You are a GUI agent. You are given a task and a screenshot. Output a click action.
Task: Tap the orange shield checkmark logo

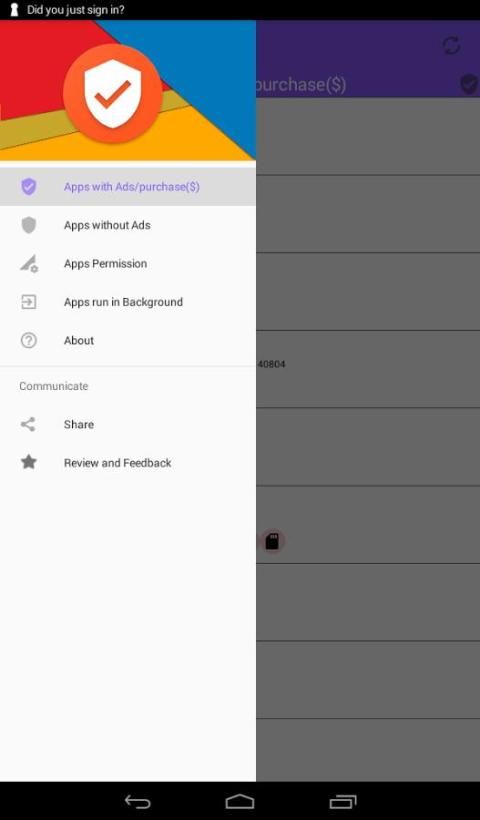pos(112,93)
